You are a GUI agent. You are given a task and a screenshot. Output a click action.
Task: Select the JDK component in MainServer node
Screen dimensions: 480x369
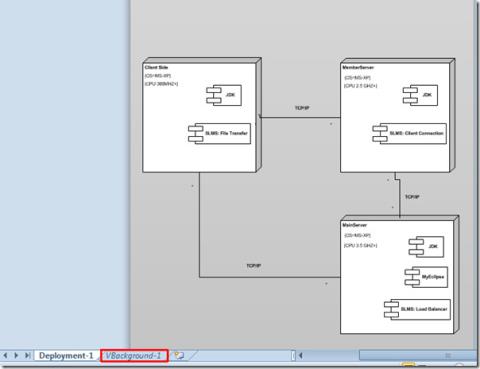tap(426, 247)
